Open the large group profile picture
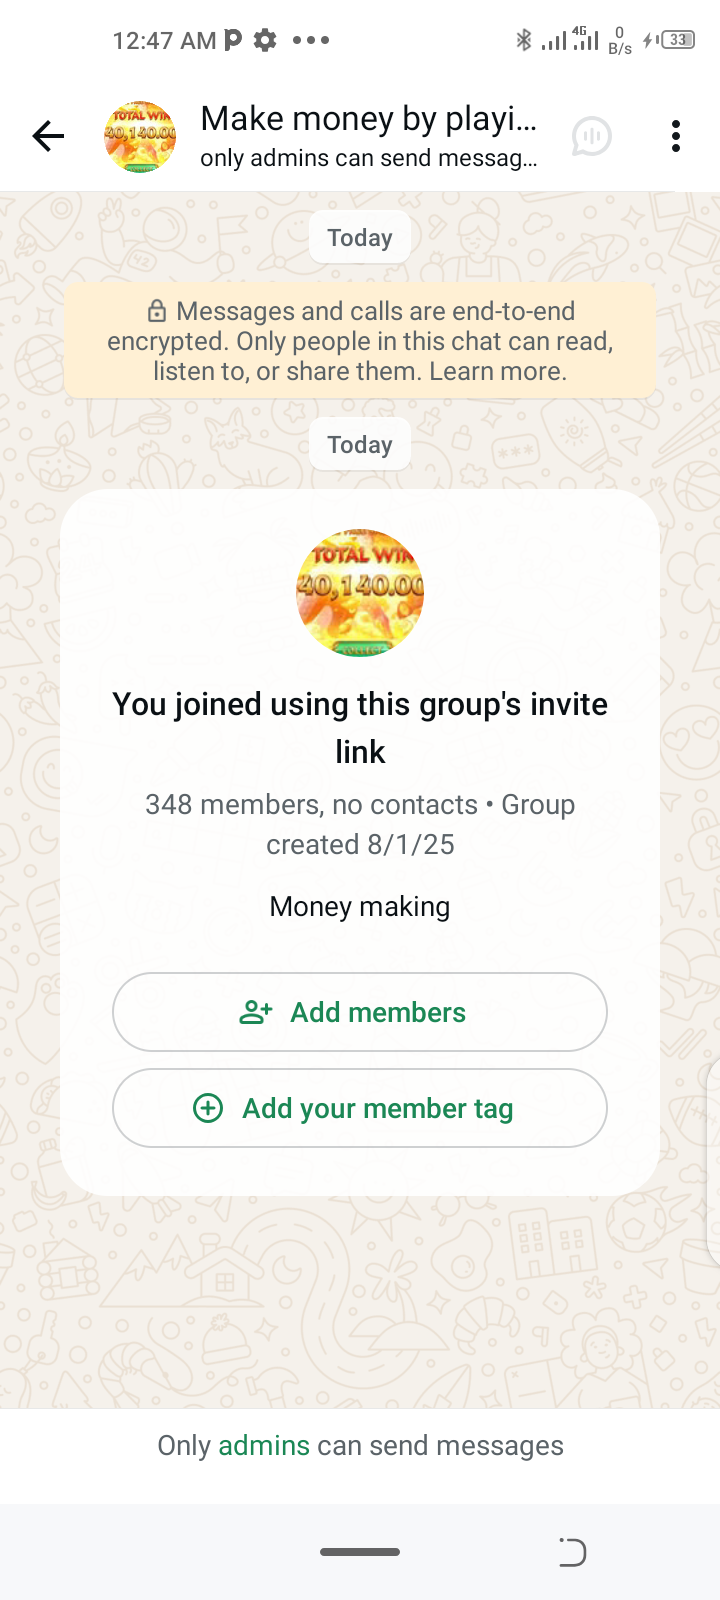The width and height of the screenshot is (720, 1600). tap(360, 593)
